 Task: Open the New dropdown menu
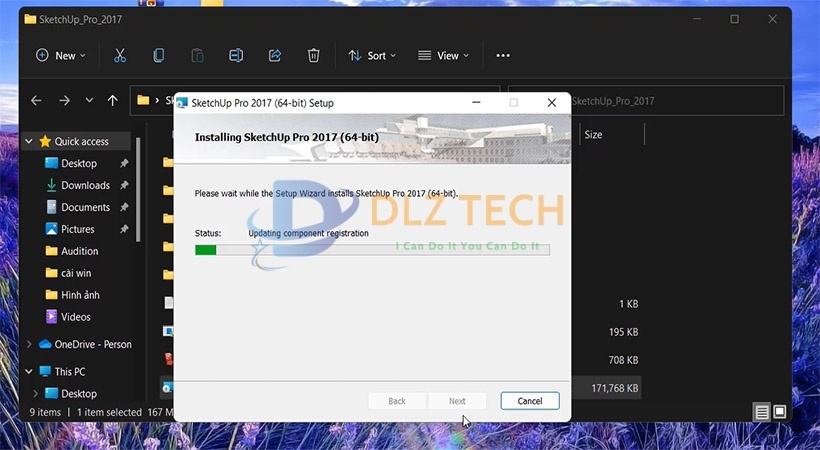(x=61, y=56)
